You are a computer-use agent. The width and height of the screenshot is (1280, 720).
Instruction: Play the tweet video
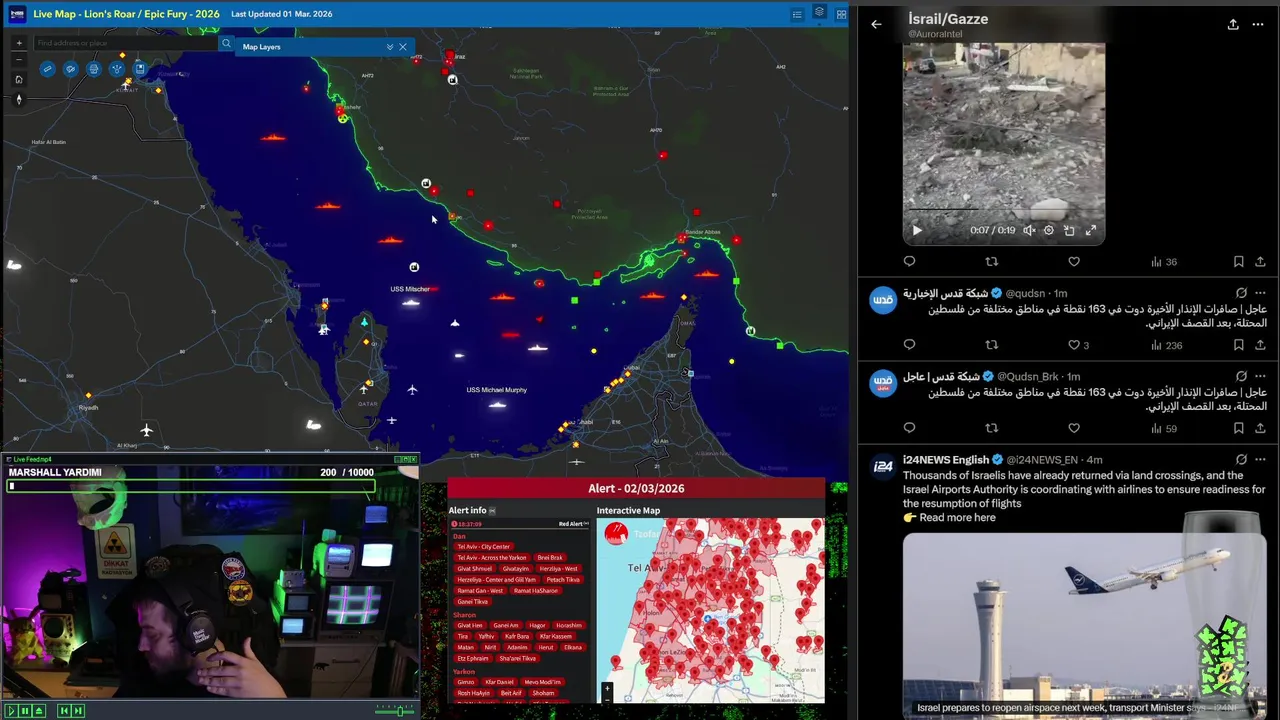click(917, 230)
